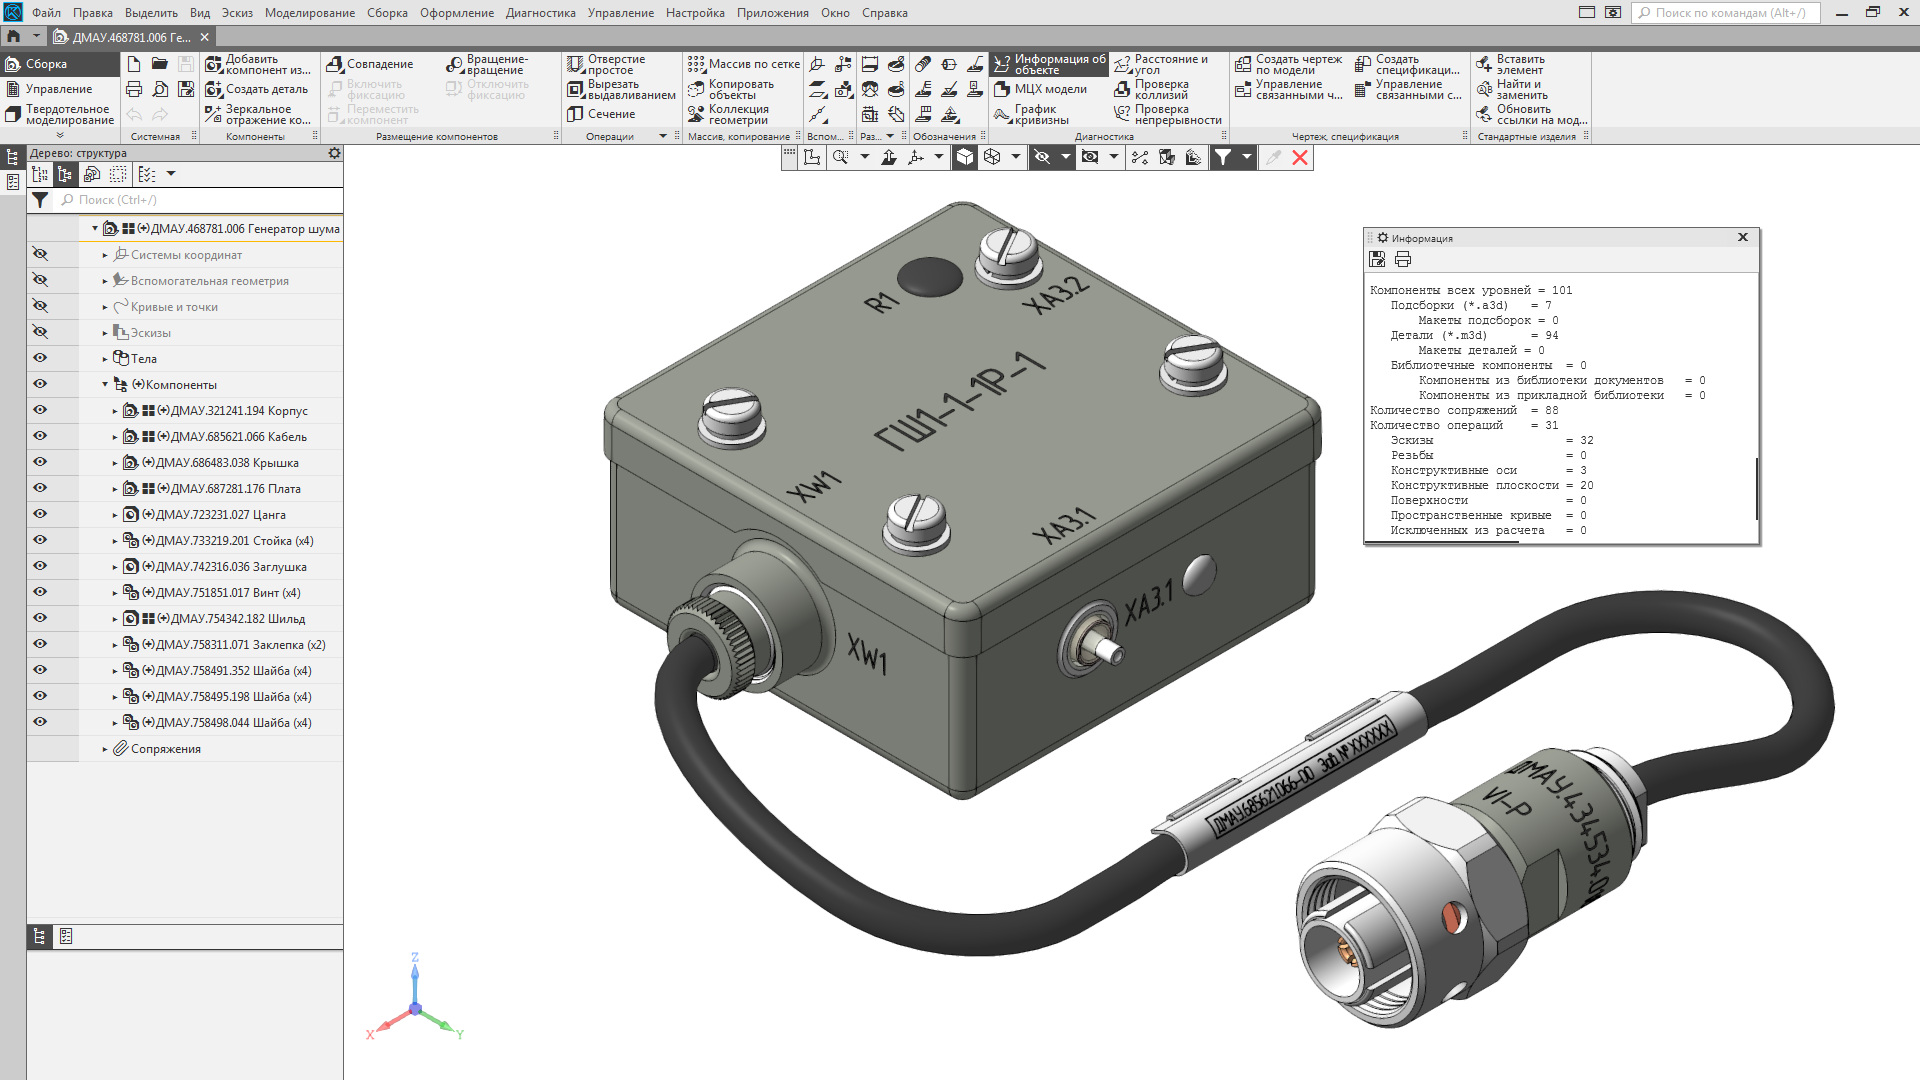
Task: Open the Диагностика menu
Action: [541, 13]
